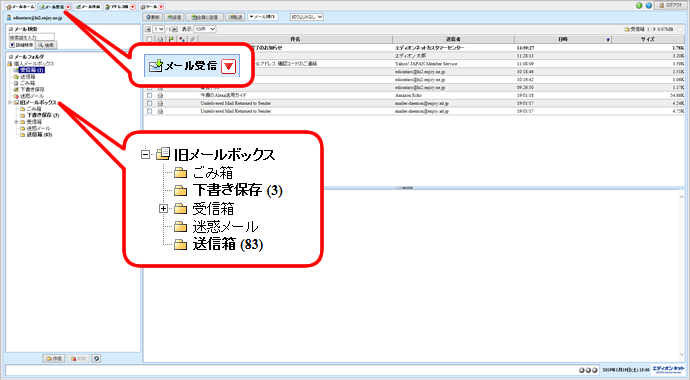This screenshot has width=690, height=380.
Task: Go to next page arrow icon
Action: click(x=175, y=29)
